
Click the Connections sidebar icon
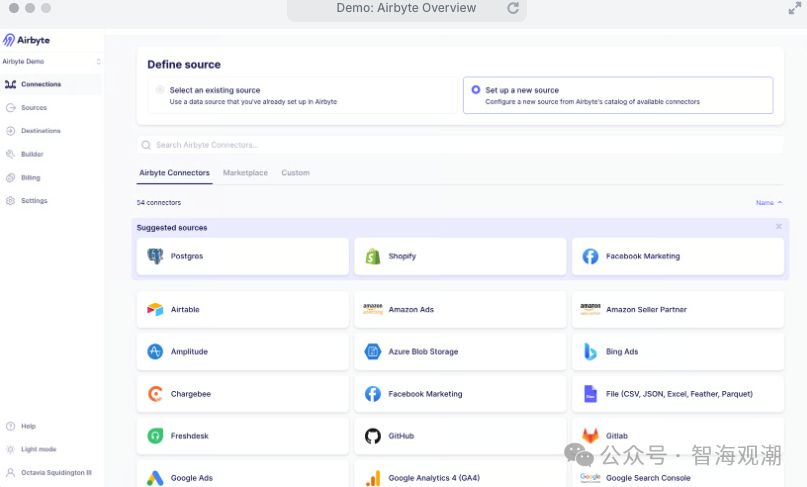coord(10,84)
